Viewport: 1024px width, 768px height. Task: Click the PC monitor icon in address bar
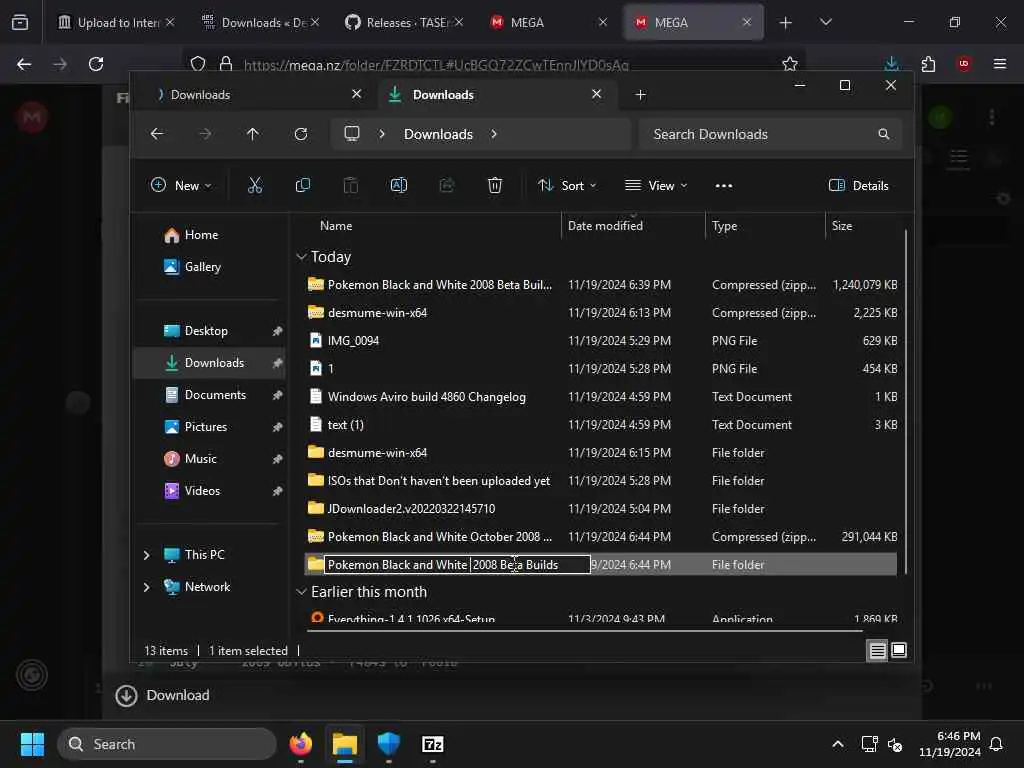[x=352, y=134]
